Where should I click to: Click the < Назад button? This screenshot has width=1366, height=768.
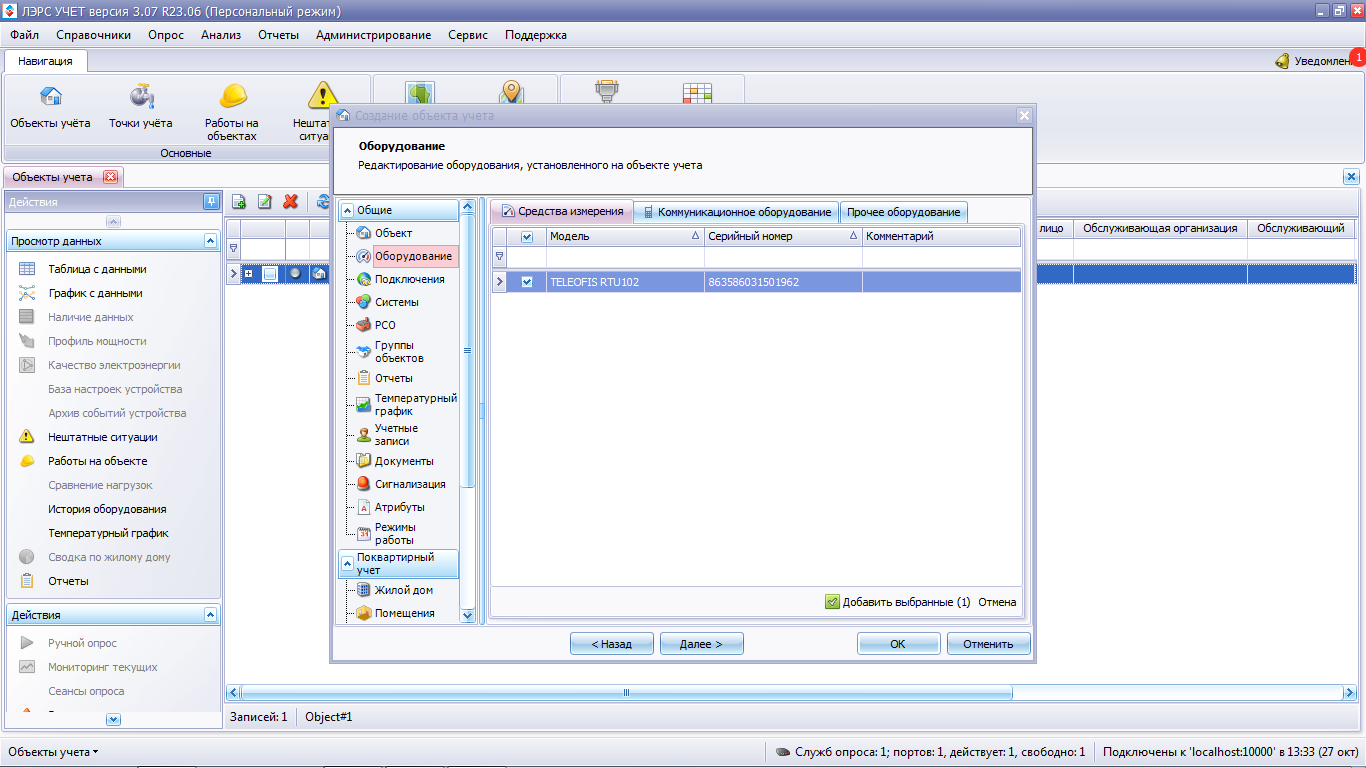coord(612,644)
